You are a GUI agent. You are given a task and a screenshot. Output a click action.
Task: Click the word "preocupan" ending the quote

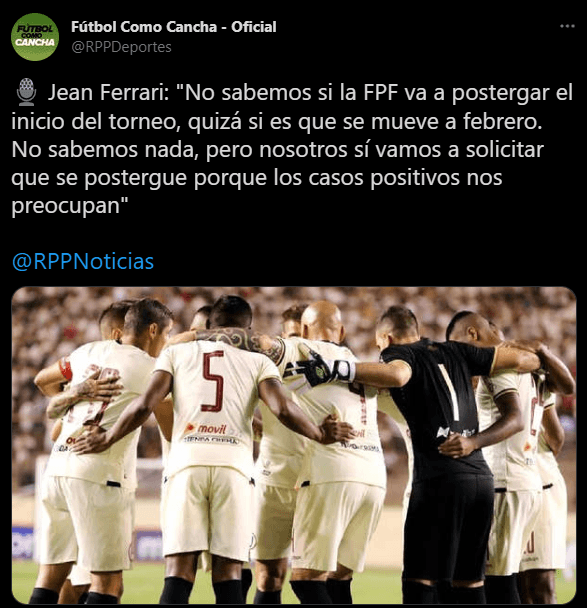tap(66, 206)
